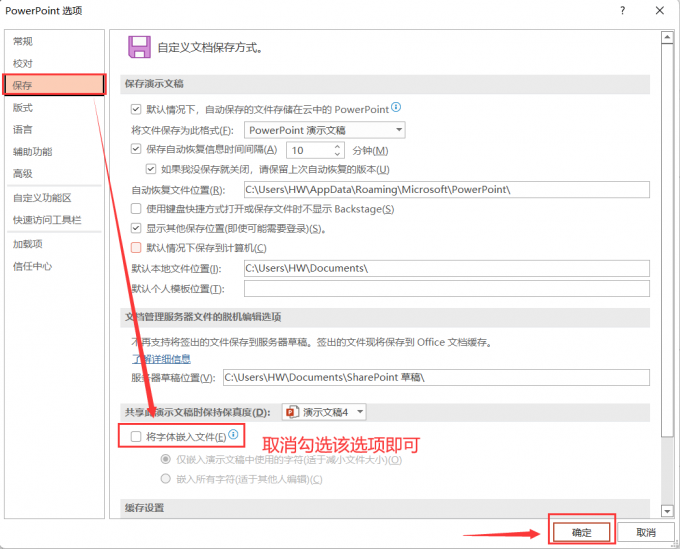Click the vertical scrollbar thumb
The height and width of the screenshot is (549, 680).
click(x=667, y=241)
